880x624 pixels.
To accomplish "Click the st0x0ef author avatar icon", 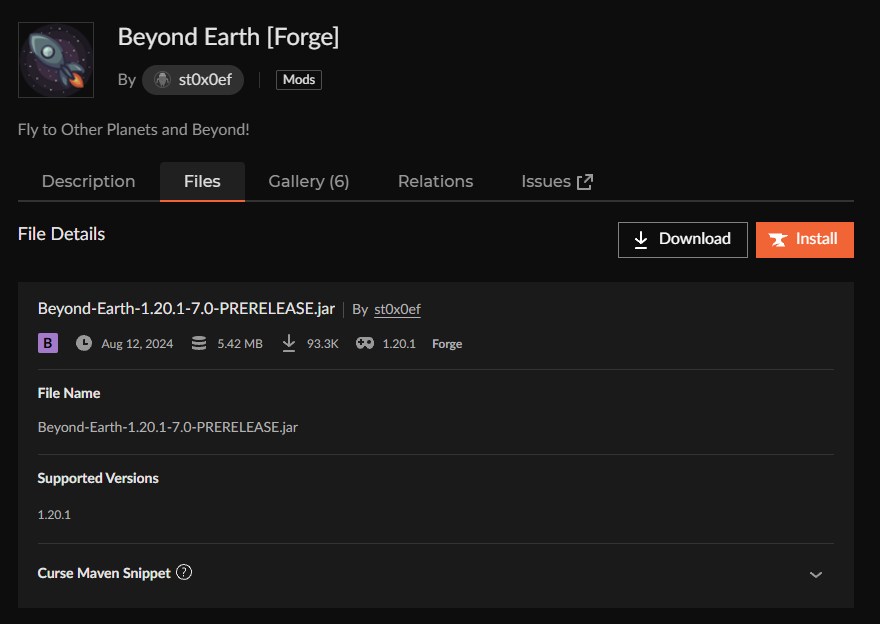I will click(x=161, y=80).
